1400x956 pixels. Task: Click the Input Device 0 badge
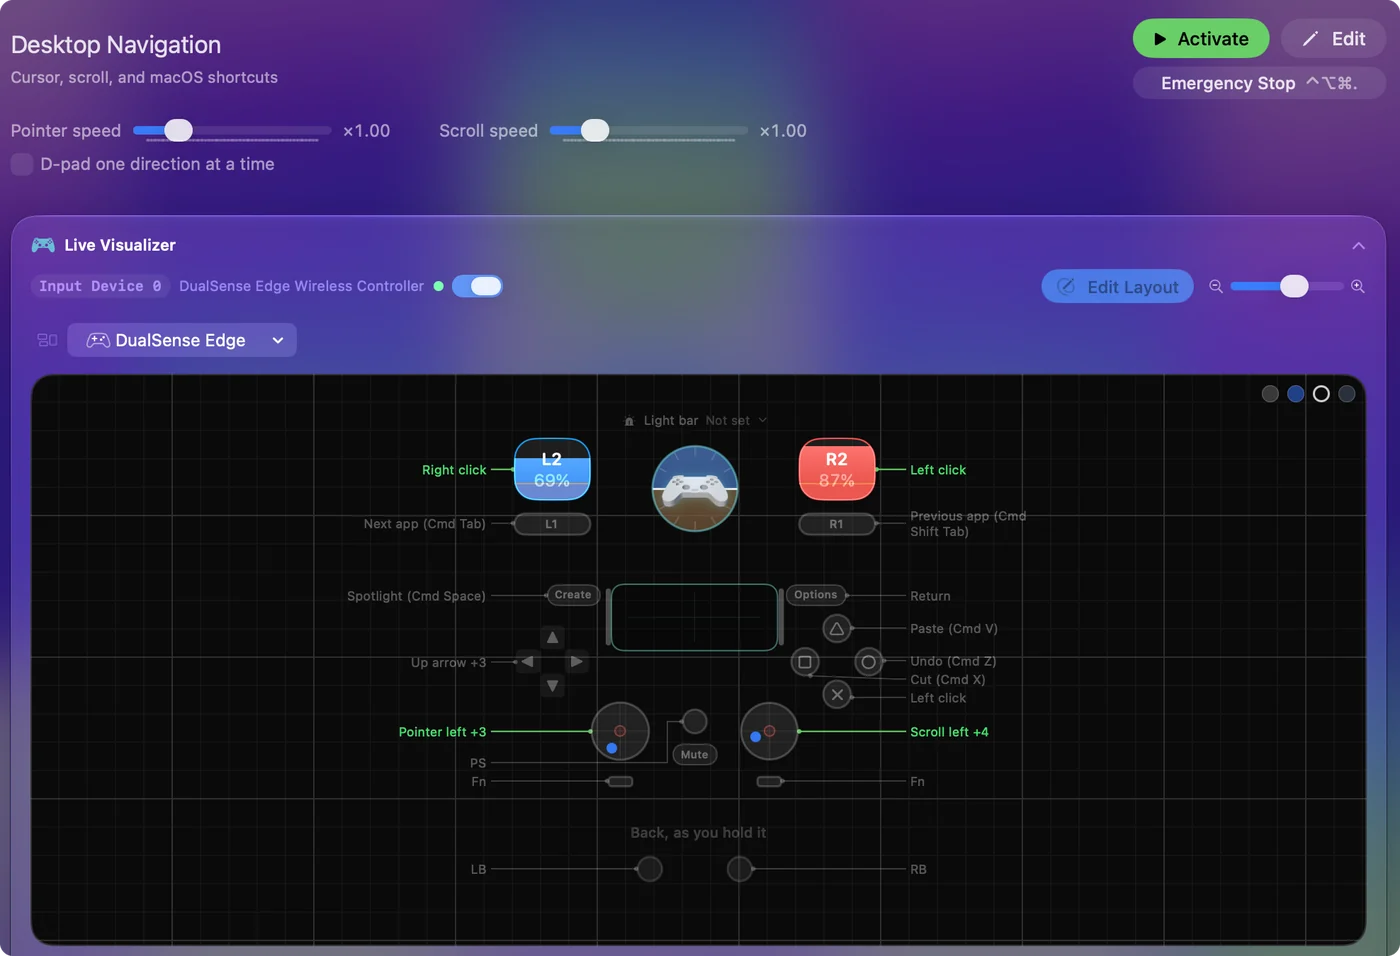point(100,286)
